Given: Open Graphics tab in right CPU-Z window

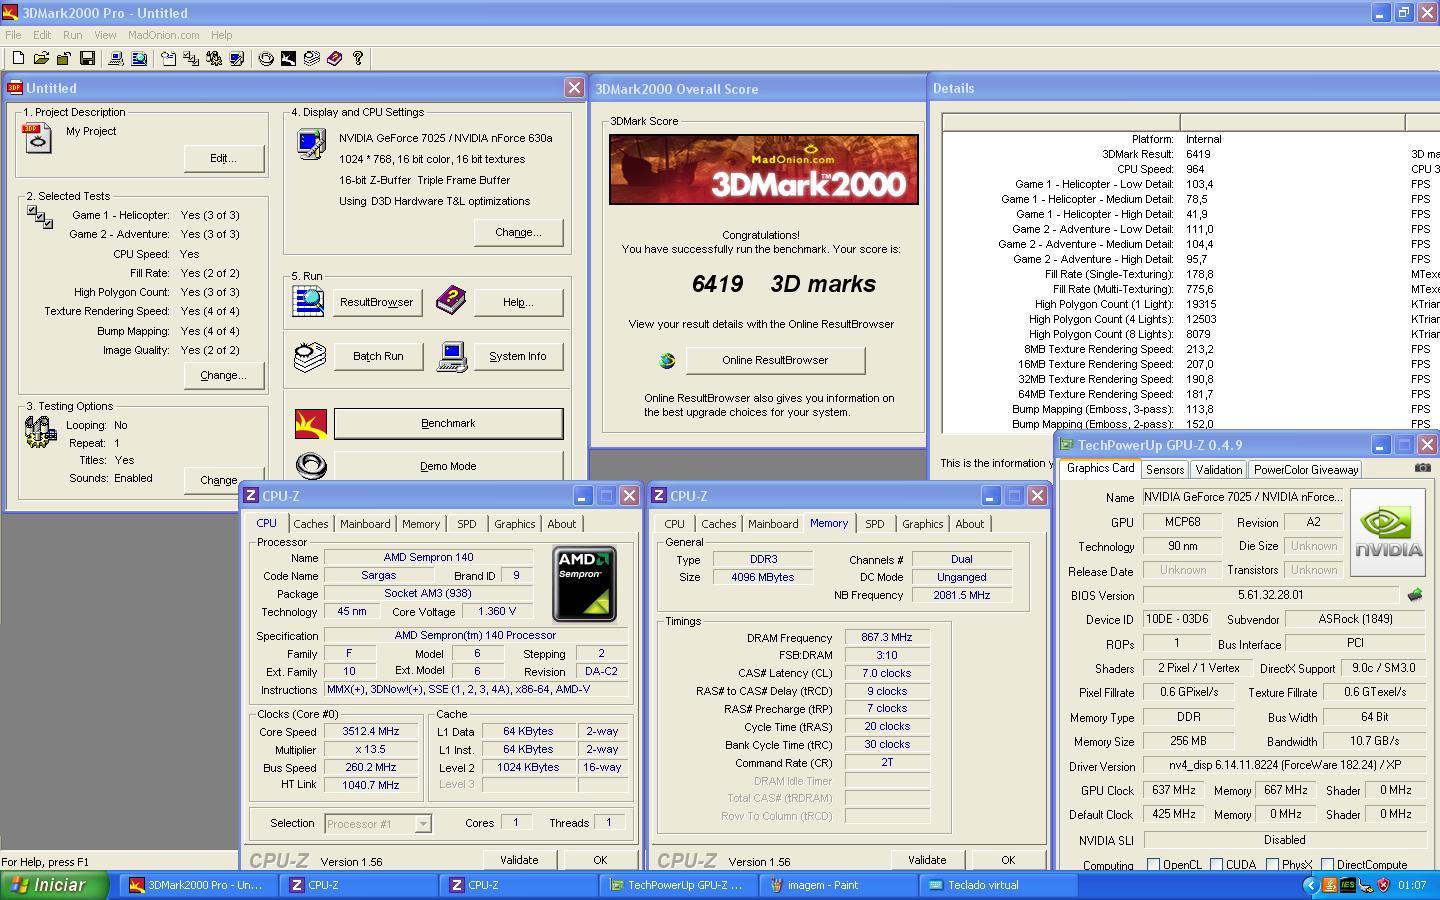Looking at the screenshot, I should click(922, 524).
